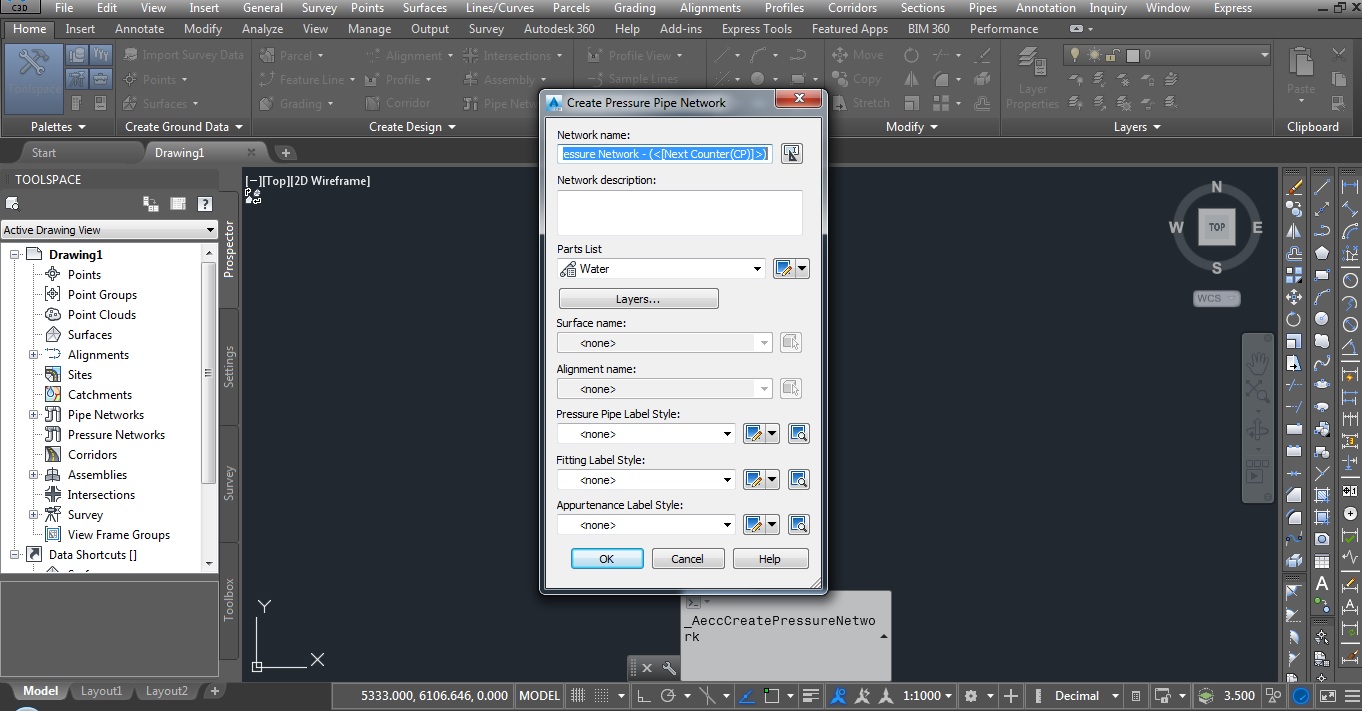The image size is (1362, 711).
Task: Click the Toolspace help question mark icon
Action: pos(203,204)
